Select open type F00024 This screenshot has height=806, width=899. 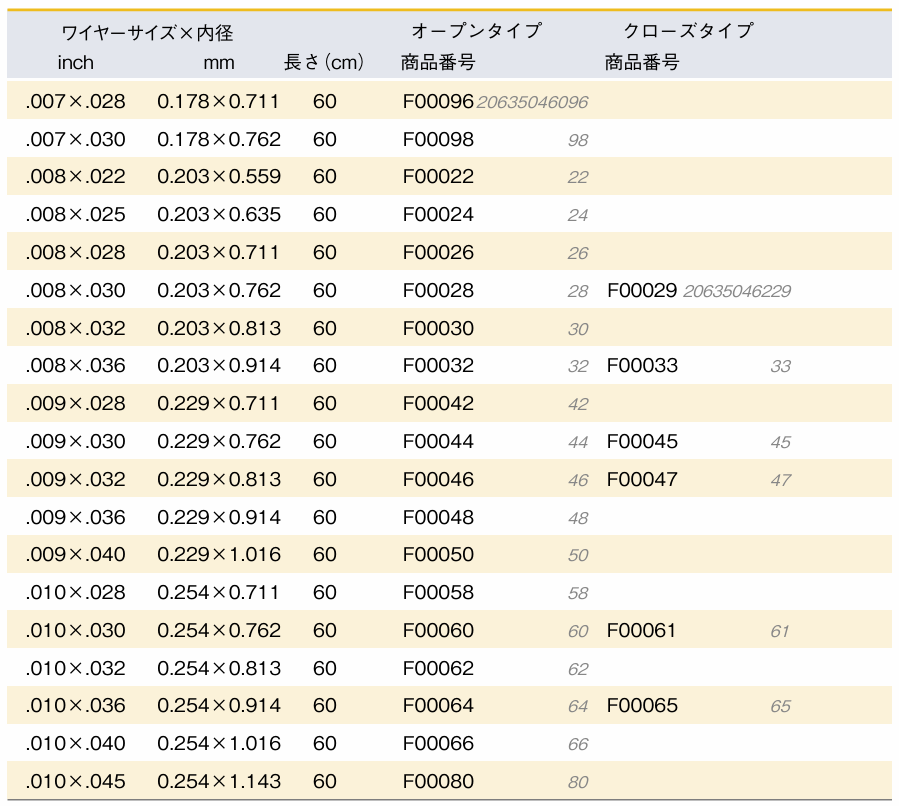(438, 214)
